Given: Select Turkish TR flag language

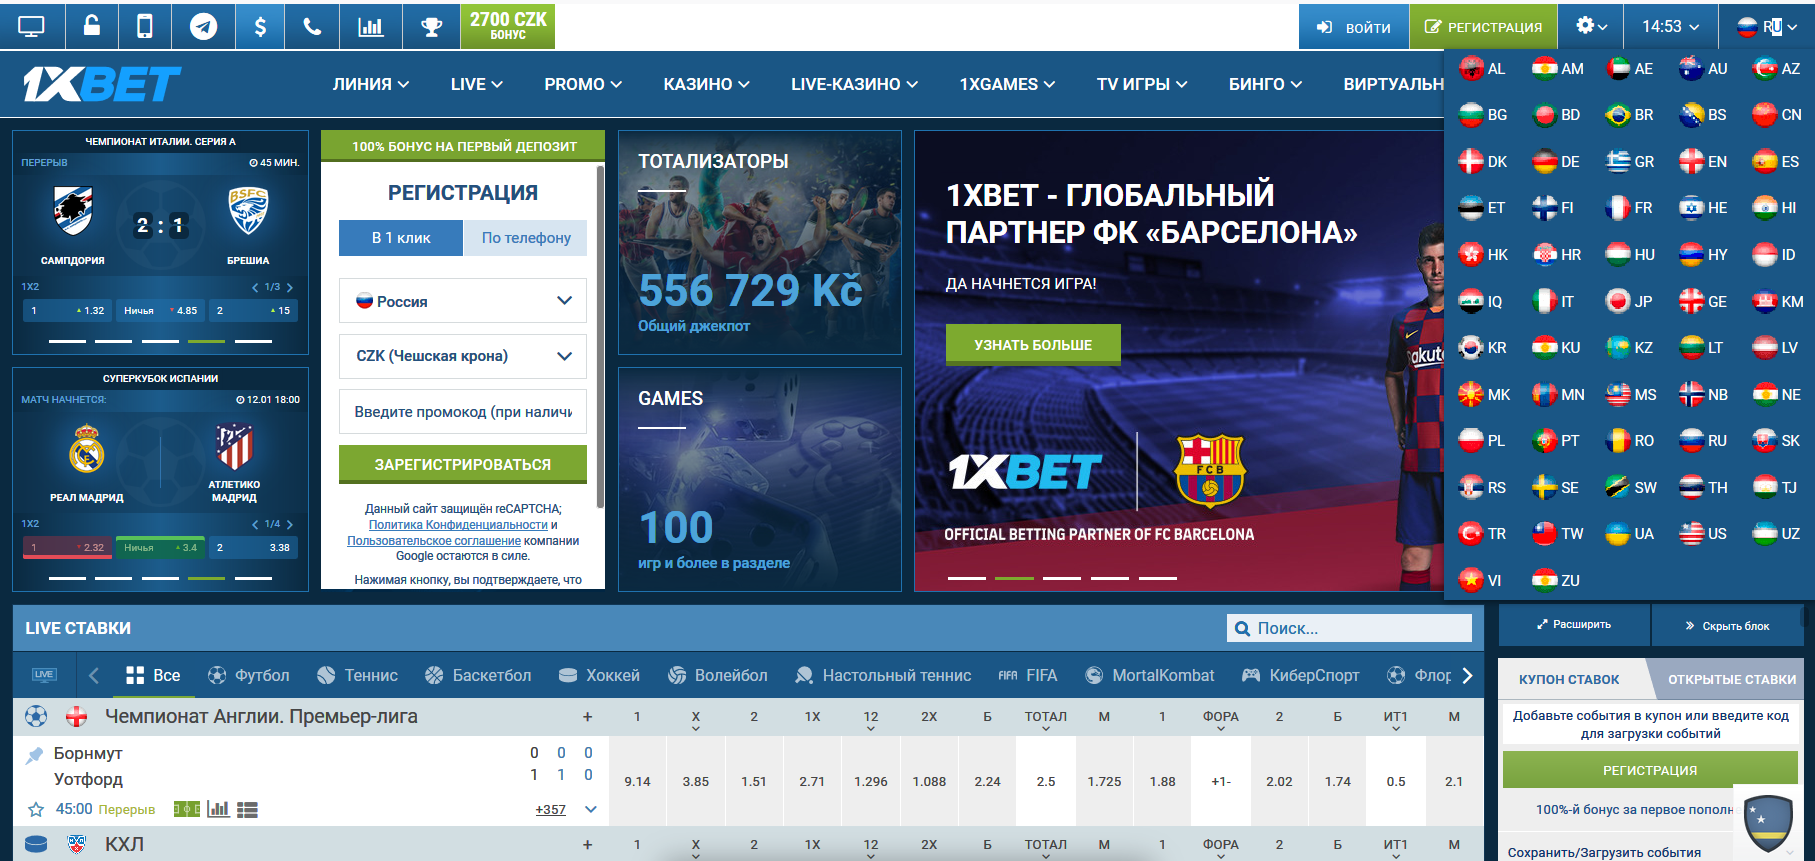Looking at the screenshot, I should [1482, 534].
